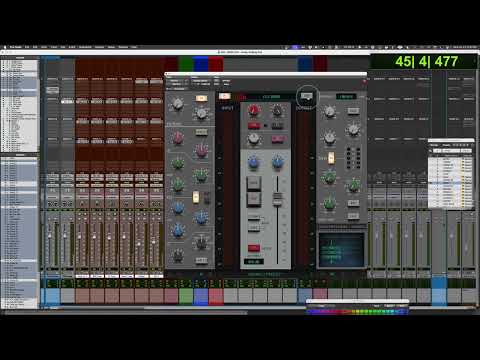
Task: Toggle the lit orange button atop left panel
Action: point(201,98)
